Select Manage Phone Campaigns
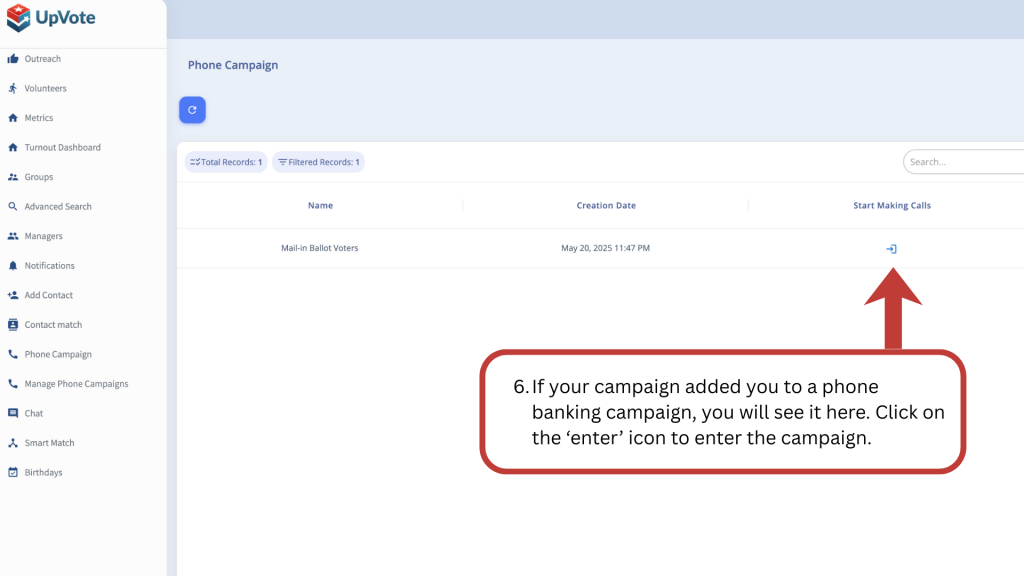The image size is (1024, 576). pos(76,384)
